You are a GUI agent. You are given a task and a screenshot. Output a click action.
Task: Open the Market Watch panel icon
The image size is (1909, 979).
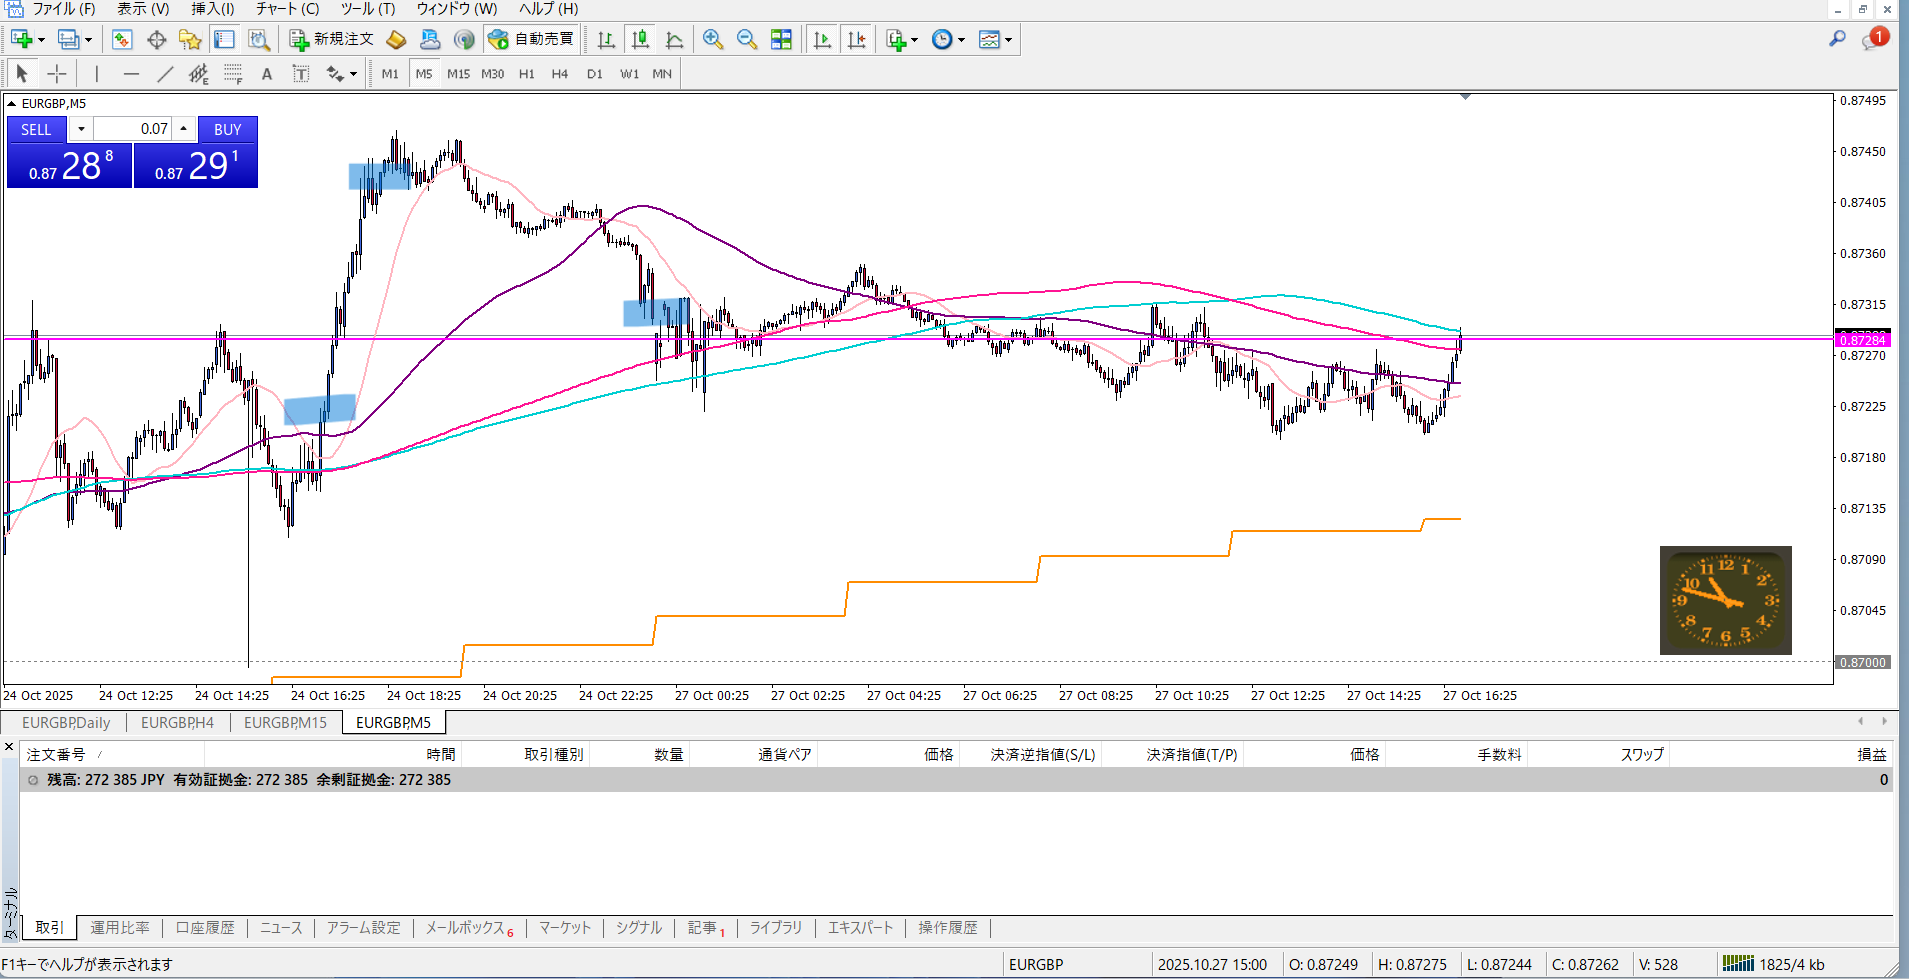pos(122,39)
